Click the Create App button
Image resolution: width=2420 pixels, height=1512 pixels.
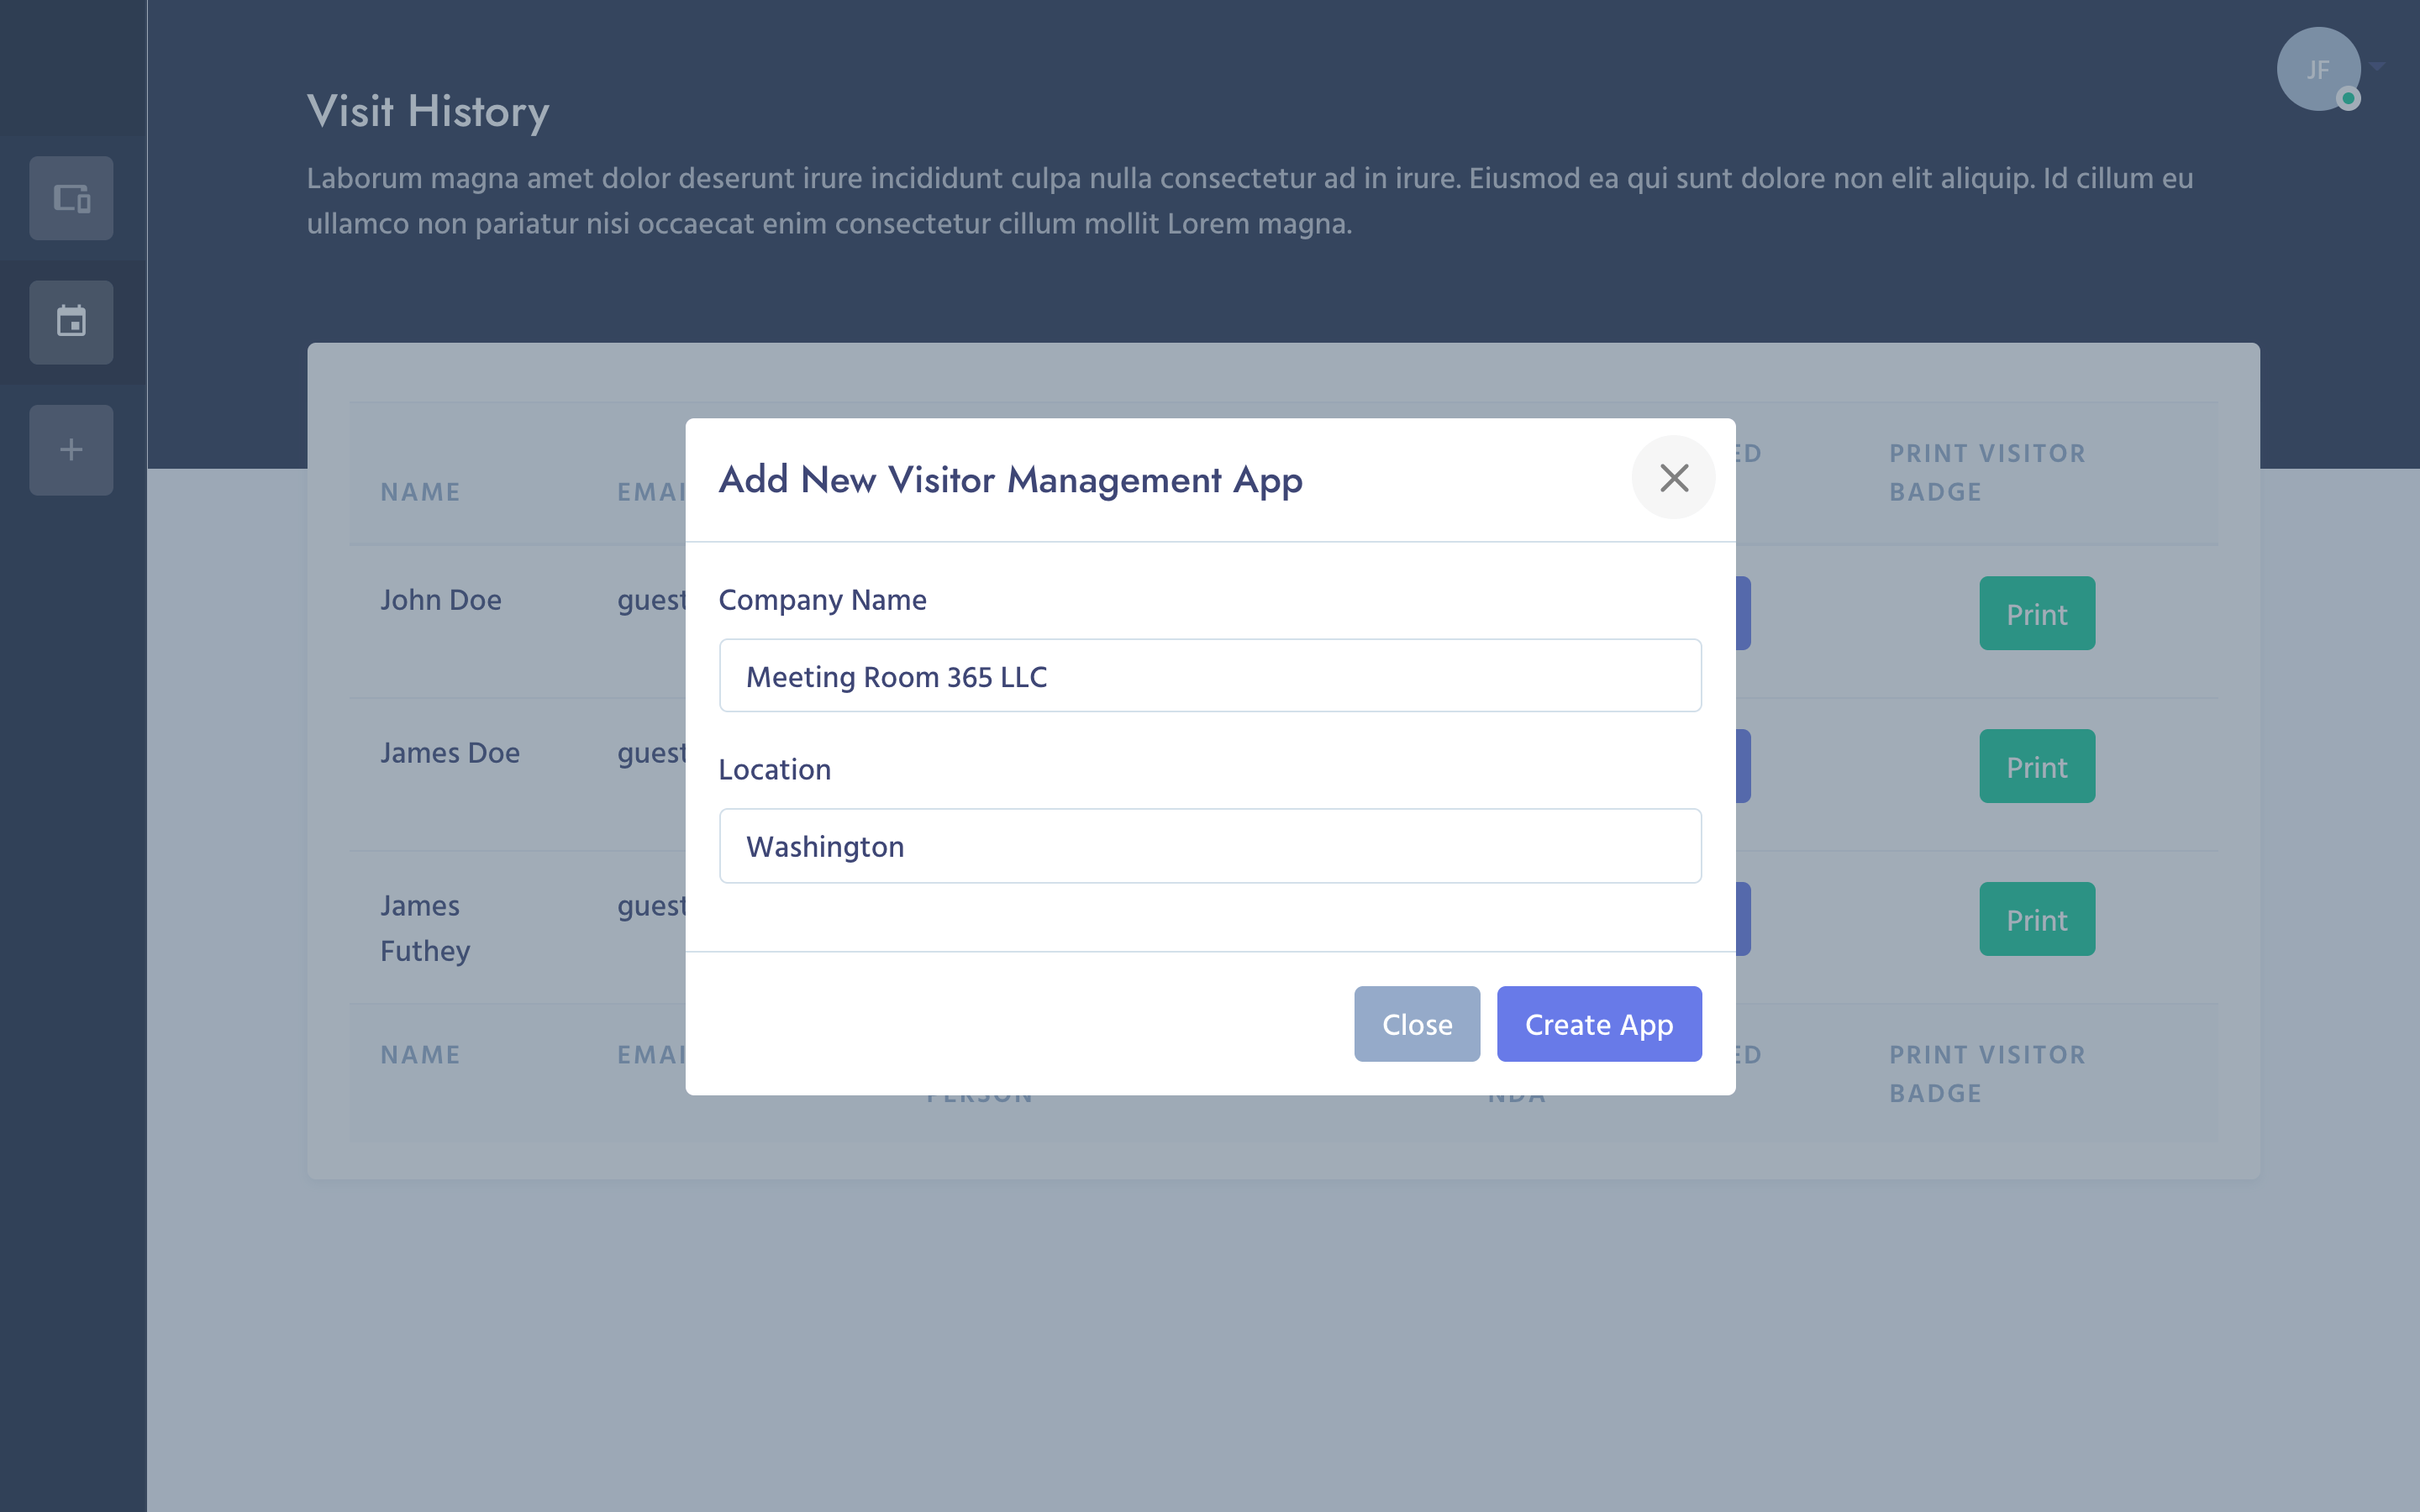coord(1598,1024)
